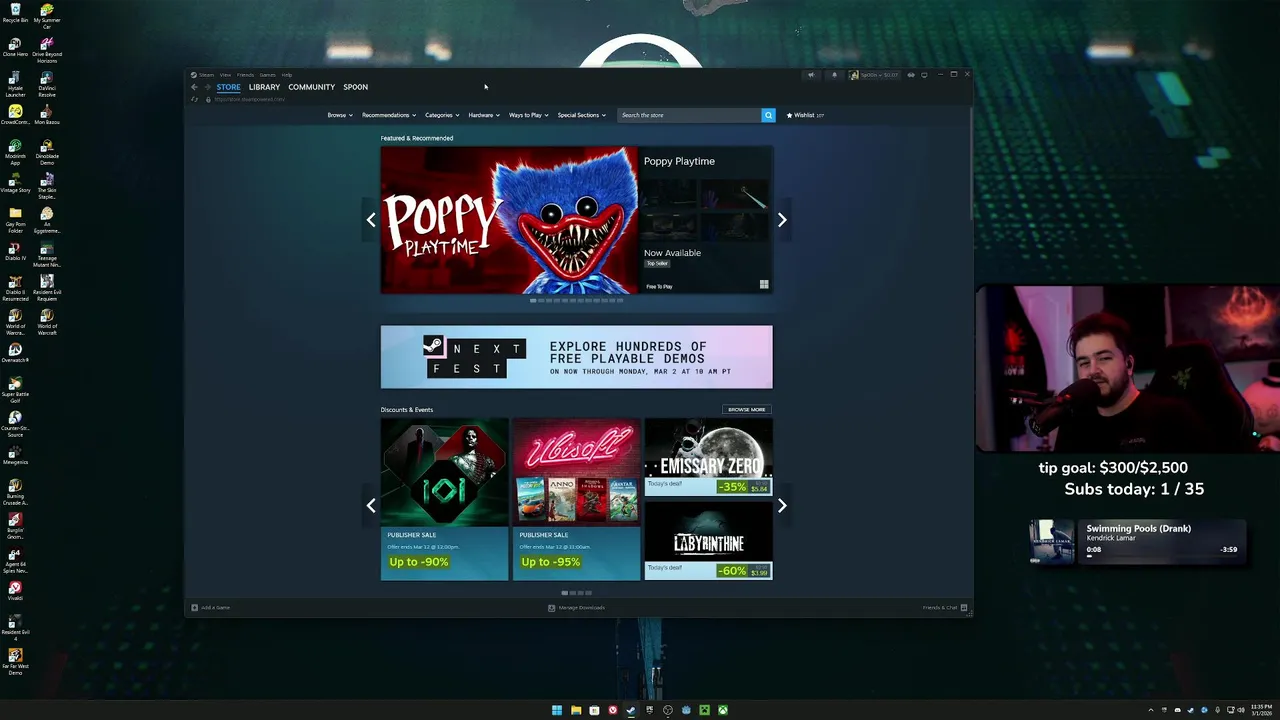Click in the store search field

(689, 115)
